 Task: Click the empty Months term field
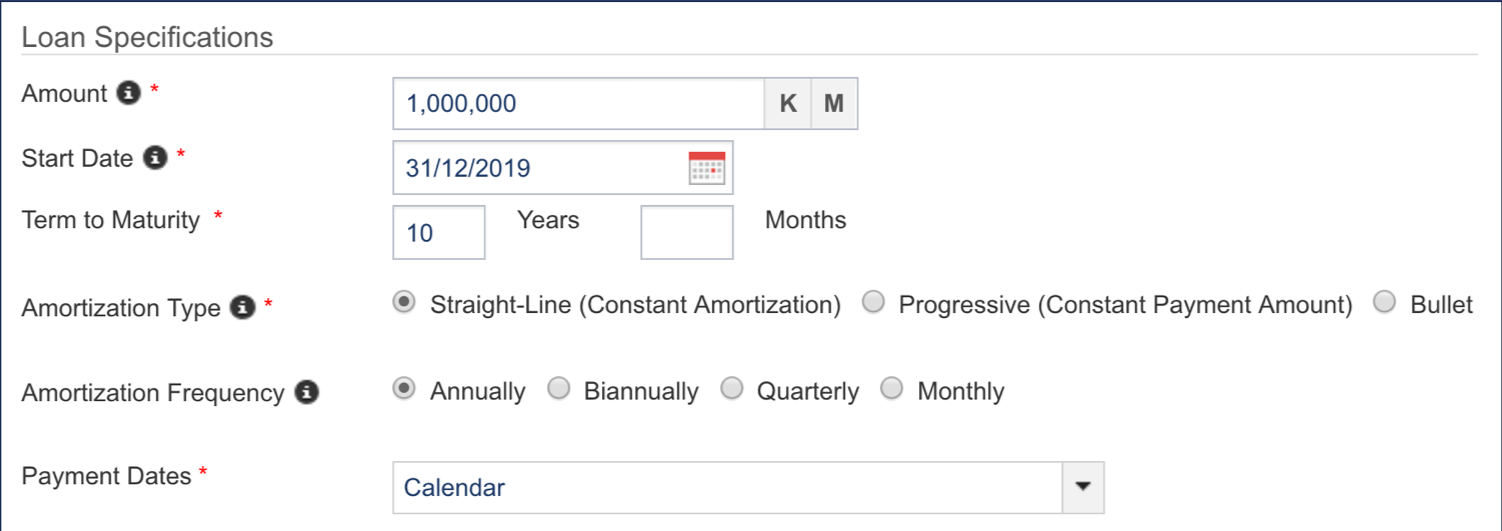(x=686, y=232)
